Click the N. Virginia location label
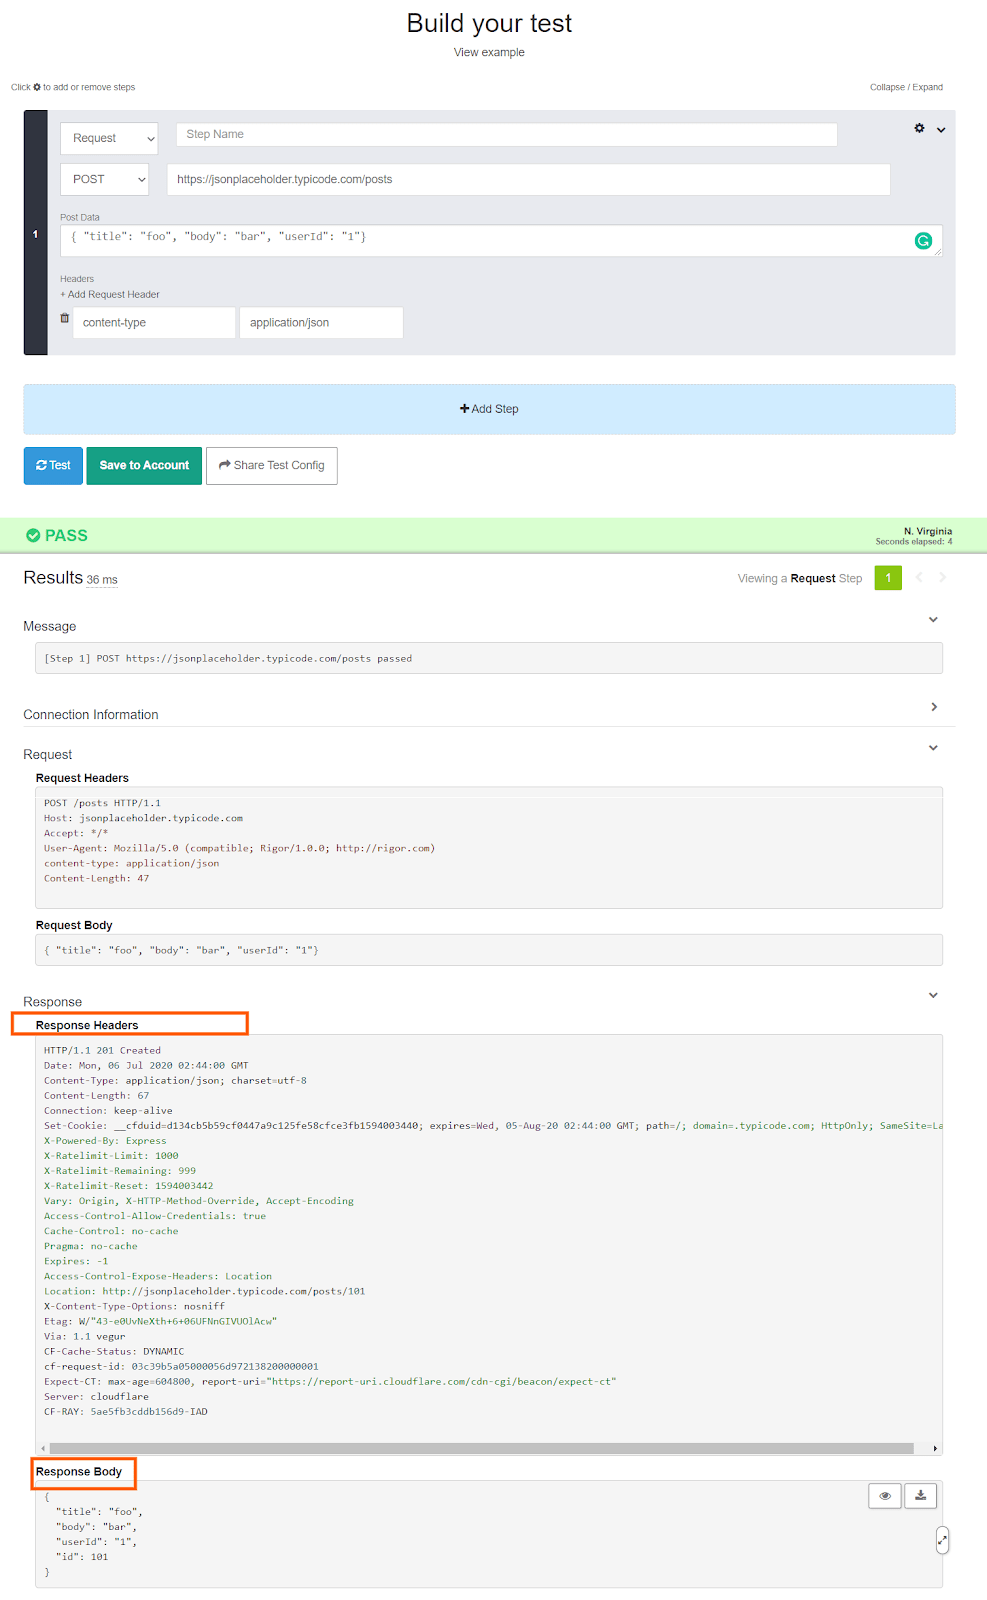The width and height of the screenshot is (987, 1600). click(928, 531)
